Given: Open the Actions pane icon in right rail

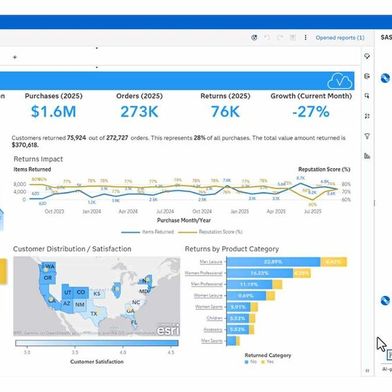Looking at the screenshot, I should pyautogui.click(x=367, y=76).
